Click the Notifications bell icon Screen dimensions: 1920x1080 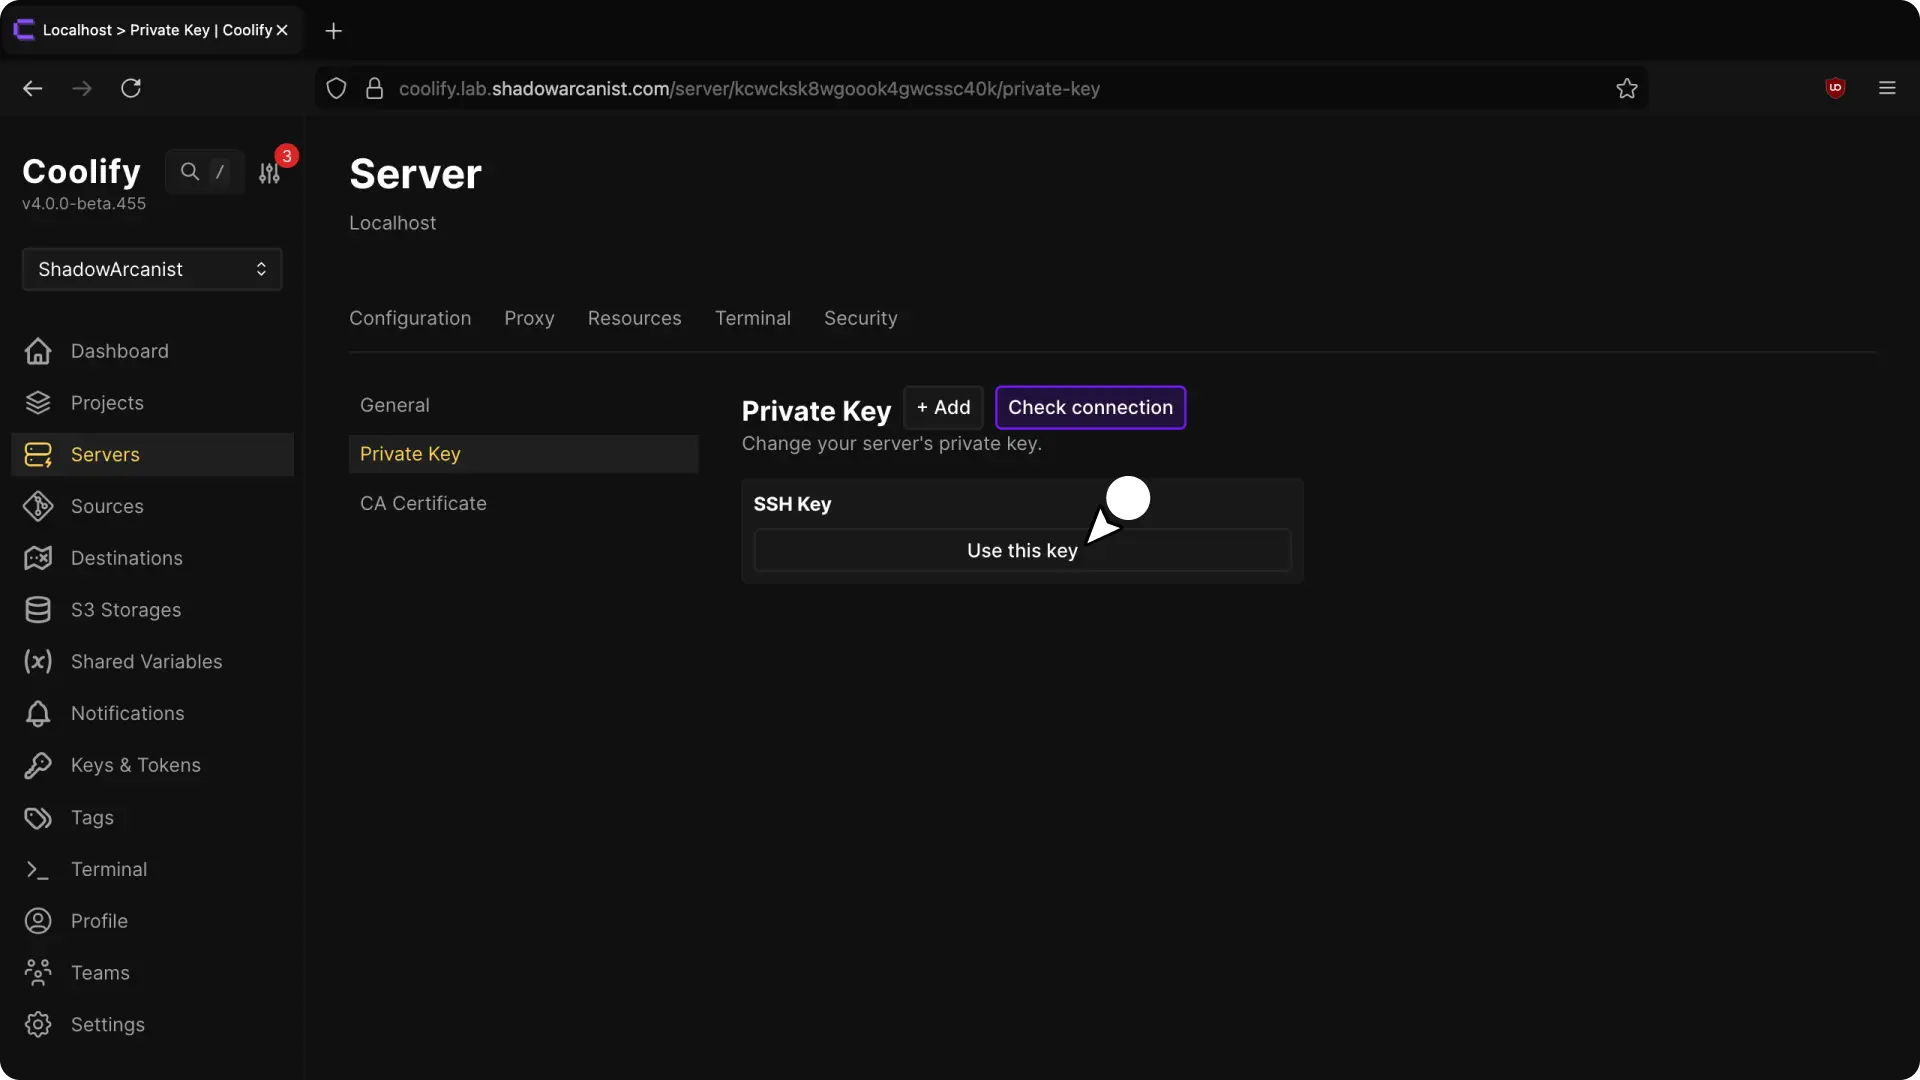click(x=38, y=713)
